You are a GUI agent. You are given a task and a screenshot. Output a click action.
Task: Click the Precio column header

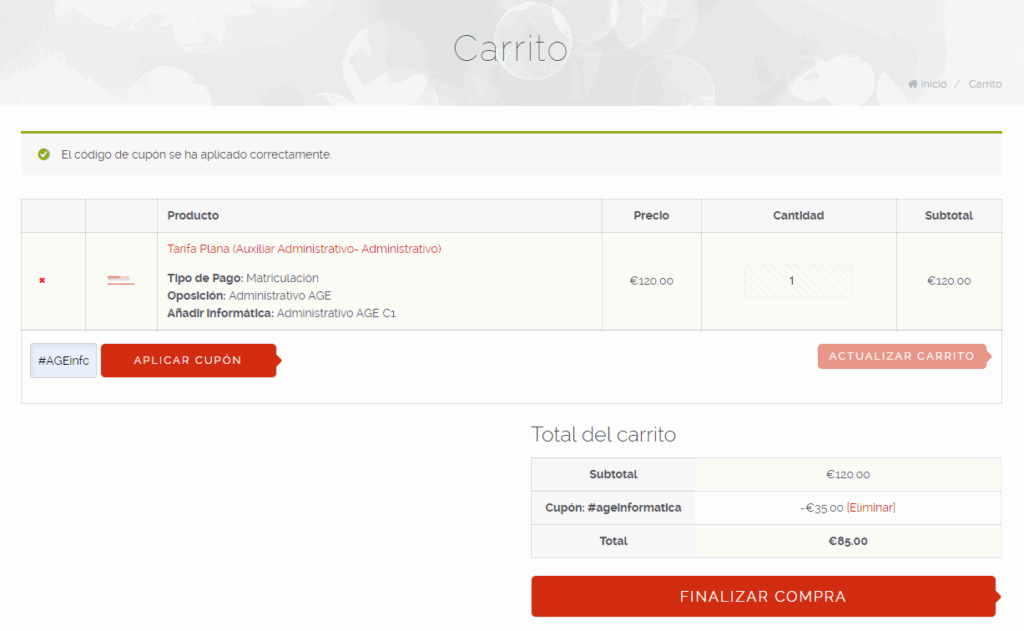(651, 216)
